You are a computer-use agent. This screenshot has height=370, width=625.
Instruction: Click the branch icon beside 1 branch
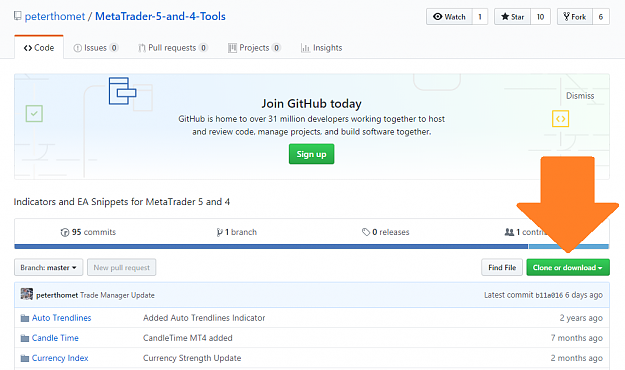(x=219, y=232)
